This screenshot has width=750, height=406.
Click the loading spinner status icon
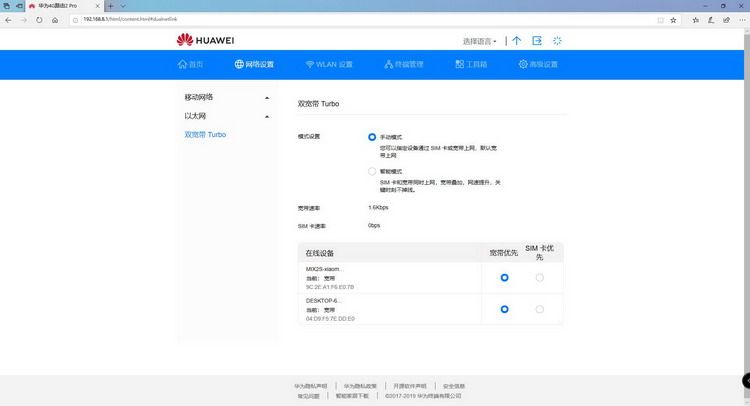(557, 41)
